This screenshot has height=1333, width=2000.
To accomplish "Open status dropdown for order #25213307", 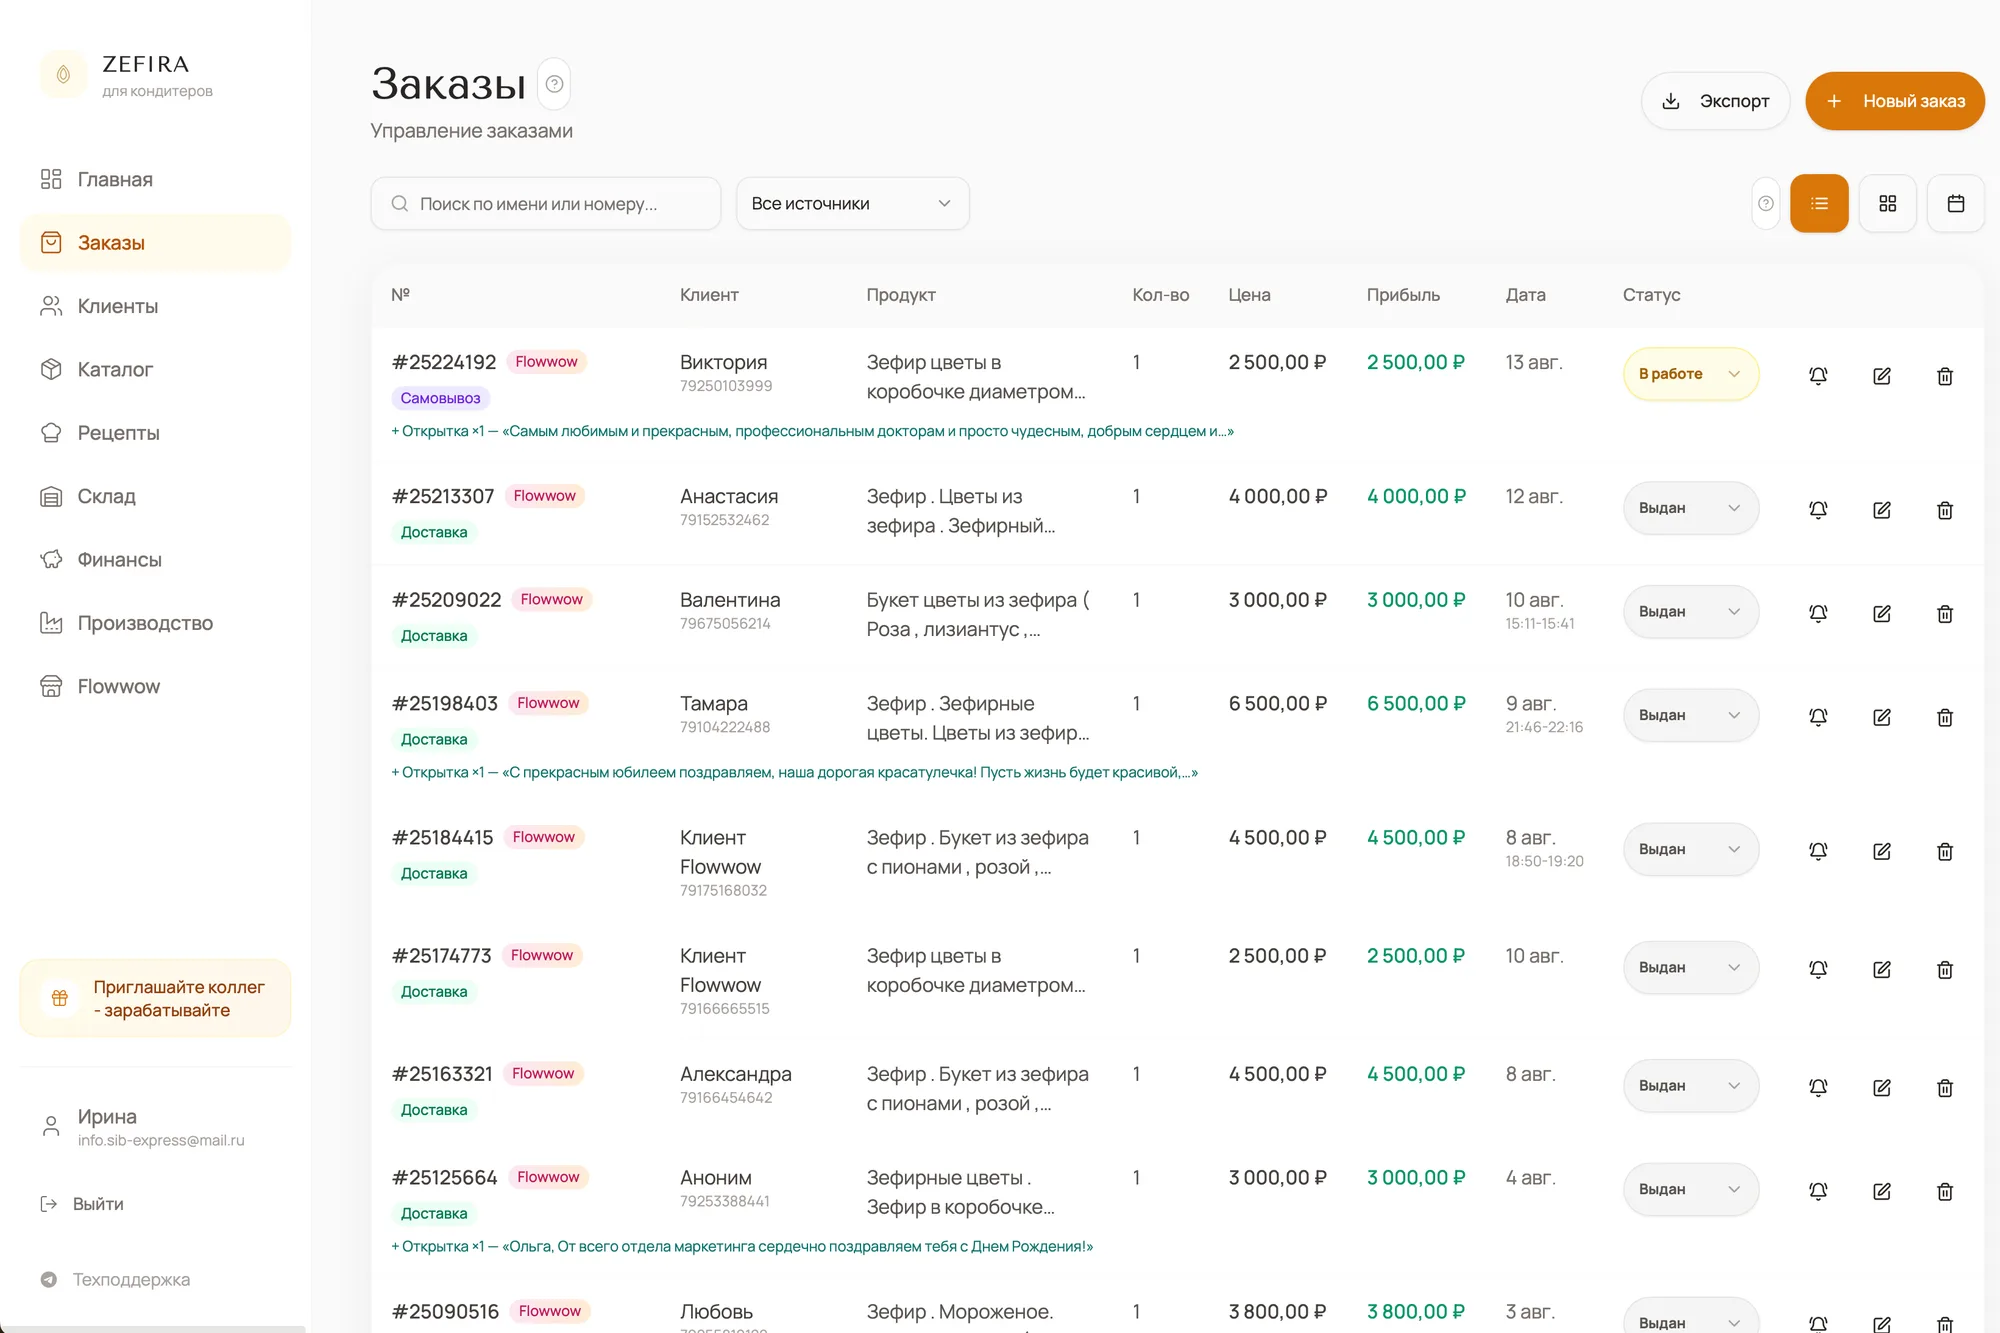I will click(x=1690, y=508).
